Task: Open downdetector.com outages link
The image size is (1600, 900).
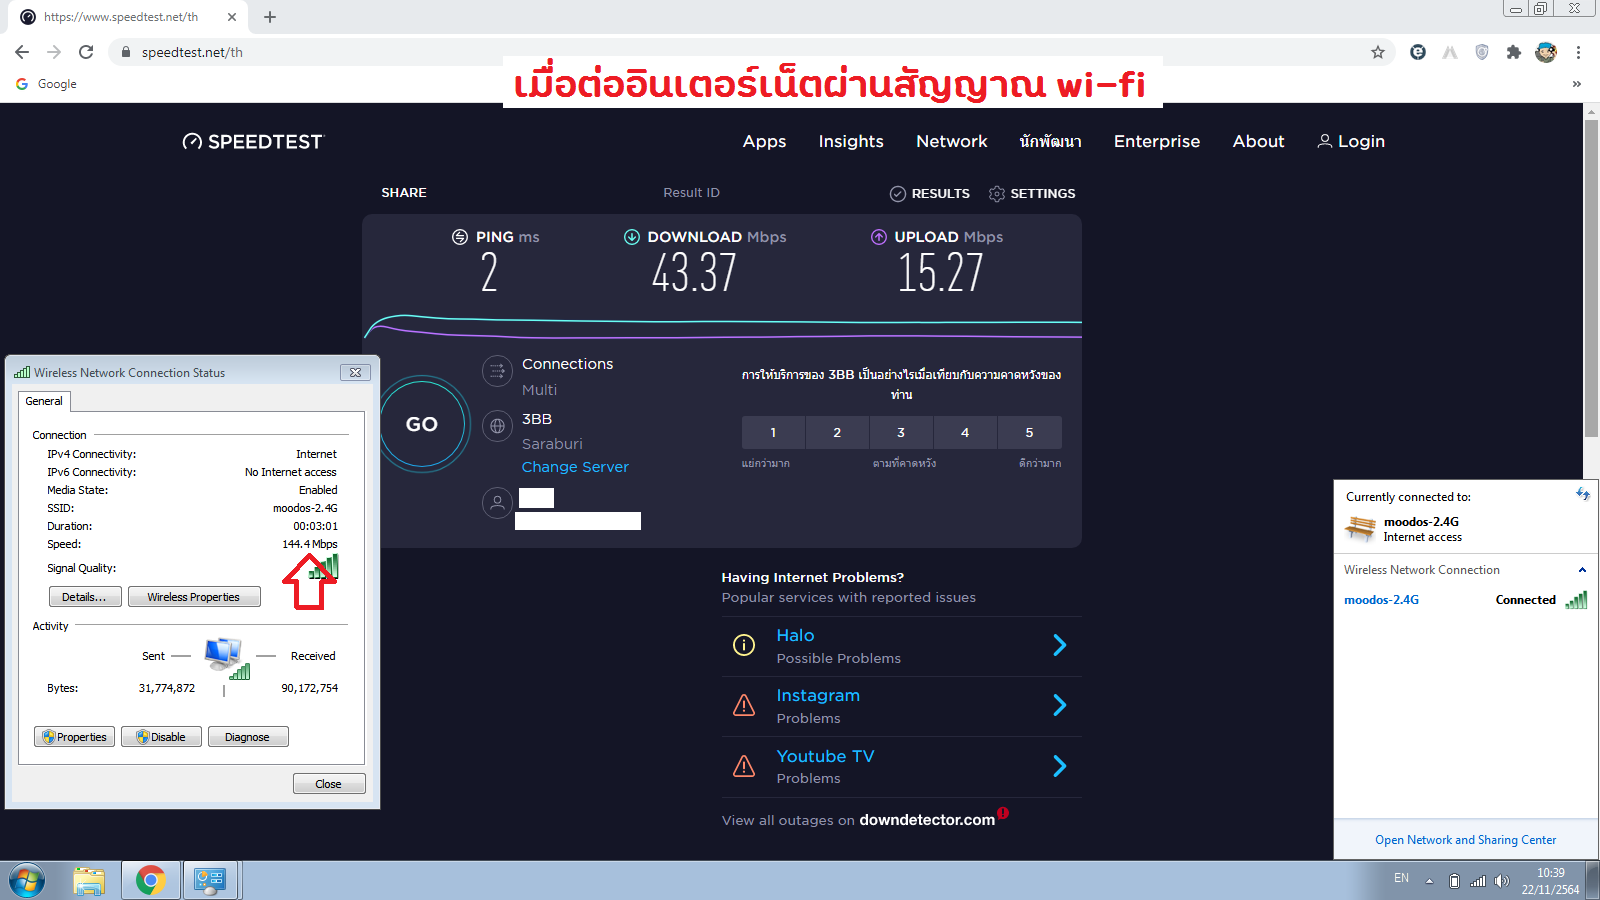Action: [x=927, y=820]
